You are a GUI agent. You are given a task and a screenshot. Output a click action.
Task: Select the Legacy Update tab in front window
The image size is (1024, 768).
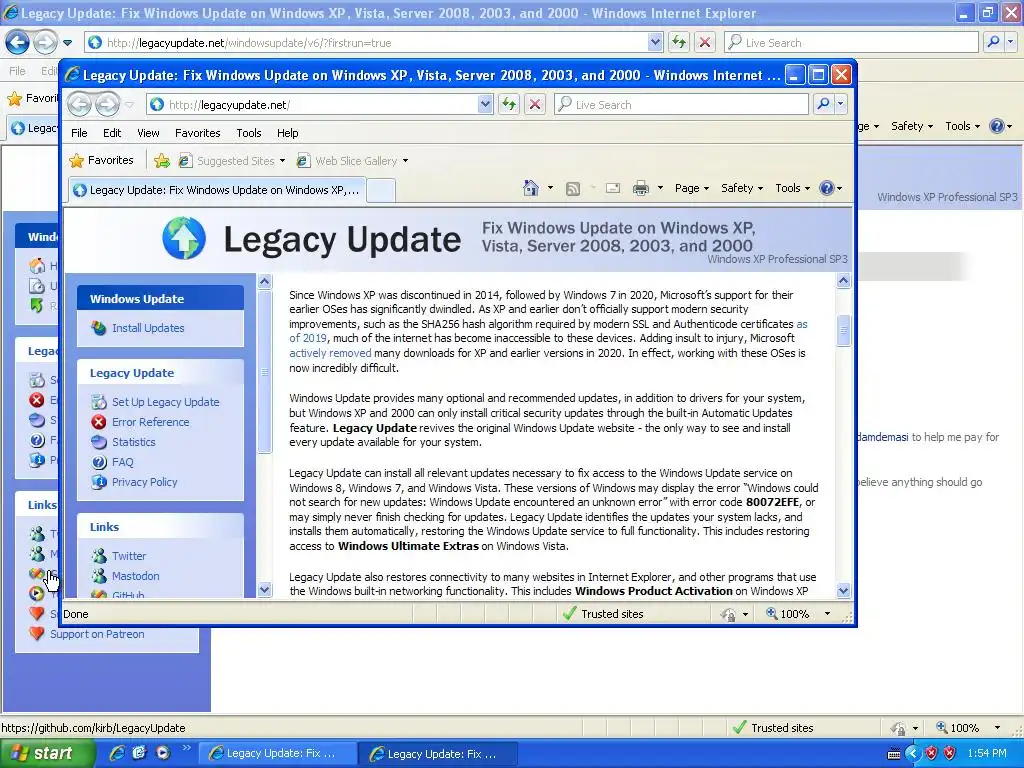click(217, 190)
